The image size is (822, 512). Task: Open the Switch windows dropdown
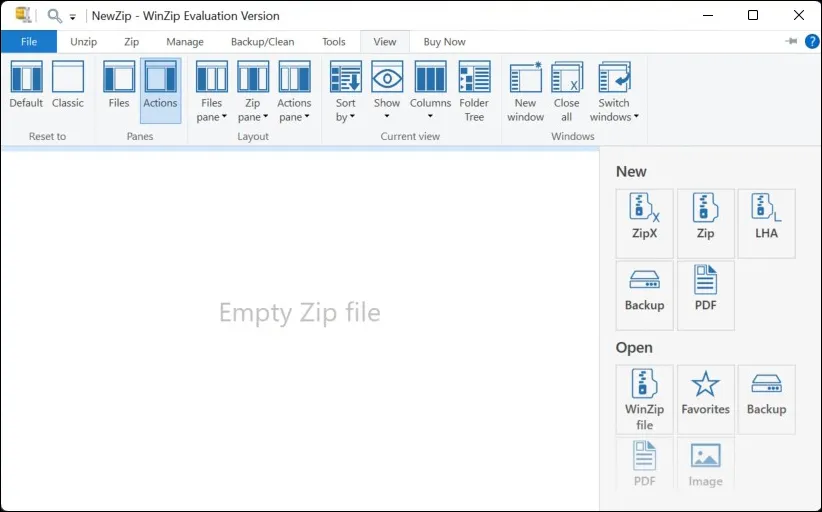614,91
